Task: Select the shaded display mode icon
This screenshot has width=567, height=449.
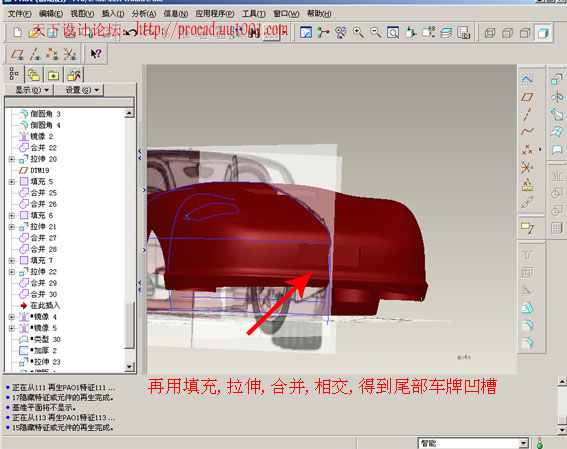Action: click(543, 33)
